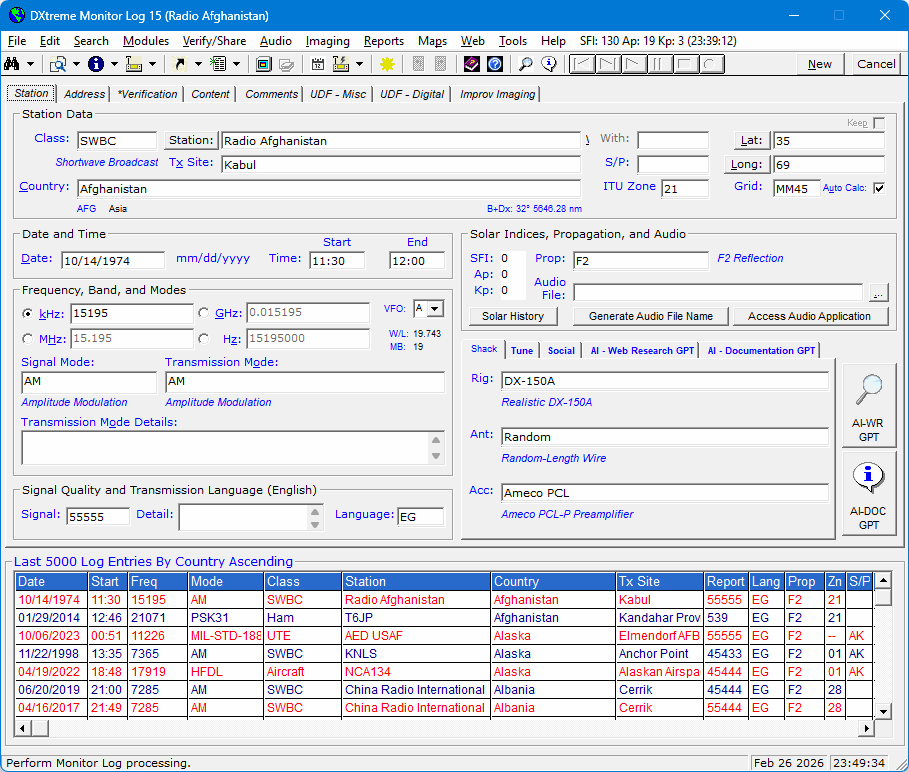The width and height of the screenshot is (909, 772).
Task: Click the Generate Audio File Name button
Action: coord(650,316)
